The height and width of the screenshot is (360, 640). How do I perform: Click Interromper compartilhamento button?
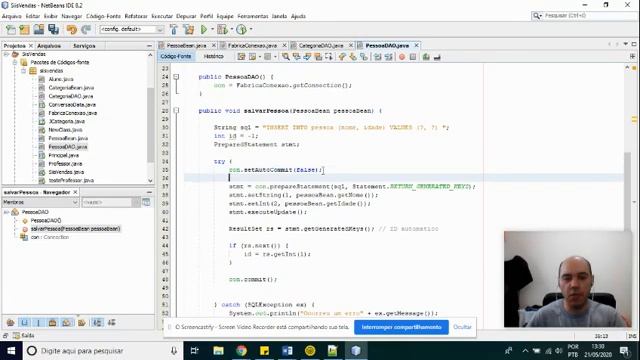tap(401, 327)
